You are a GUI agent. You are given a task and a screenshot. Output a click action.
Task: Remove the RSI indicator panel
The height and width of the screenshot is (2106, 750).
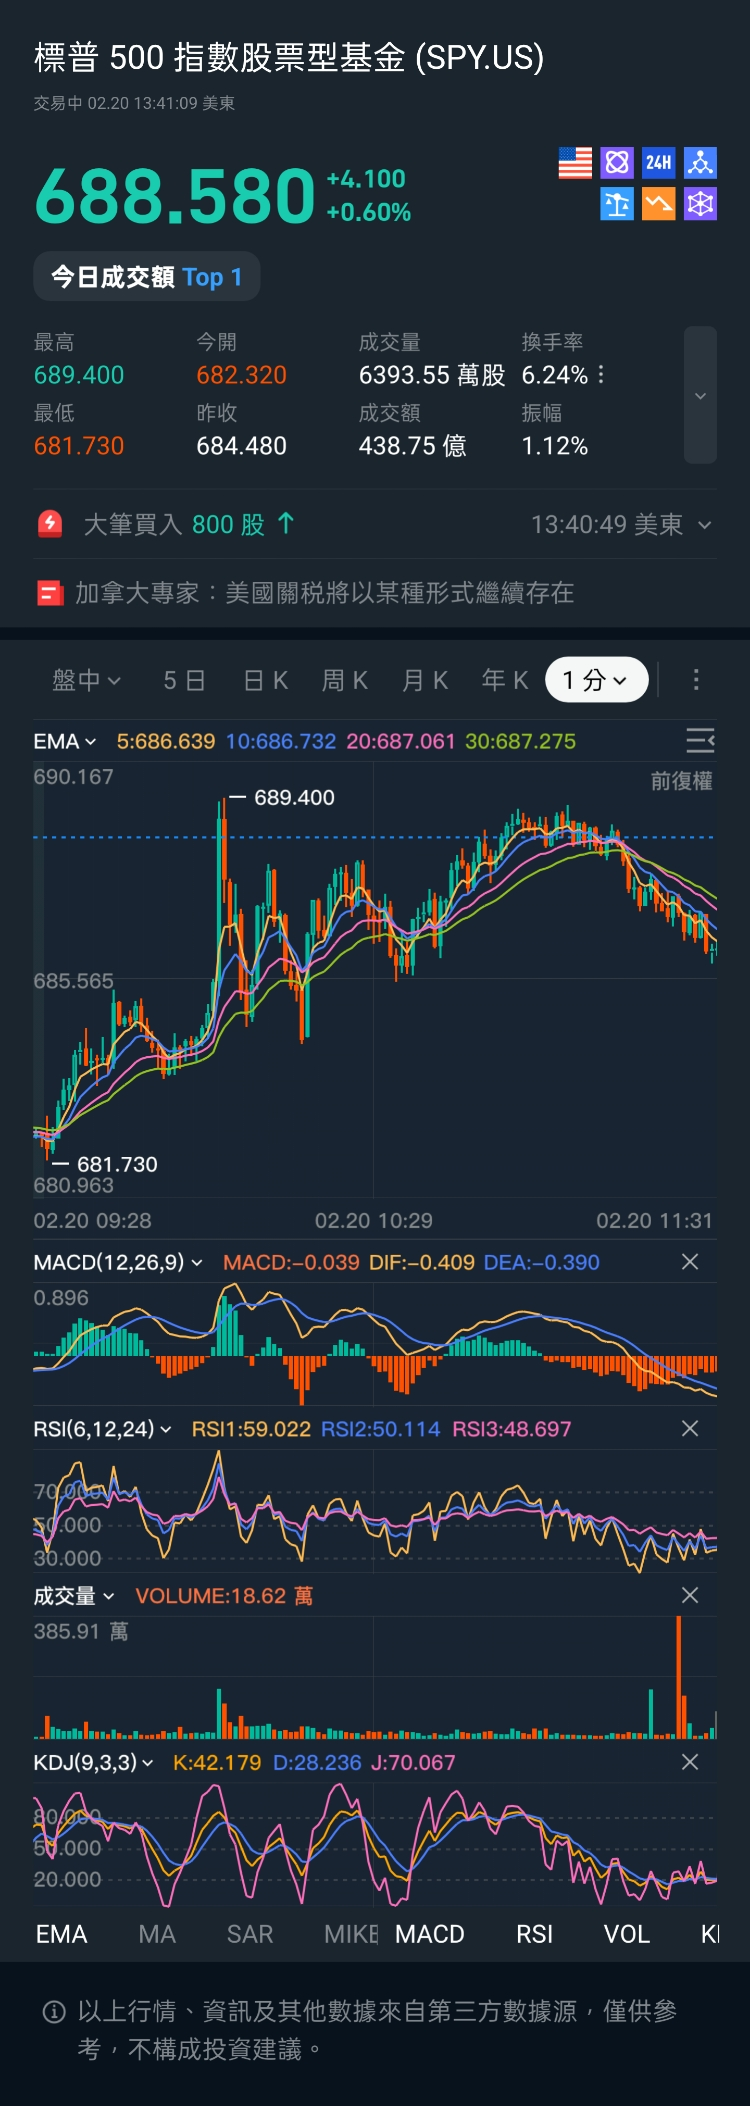(x=690, y=1429)
